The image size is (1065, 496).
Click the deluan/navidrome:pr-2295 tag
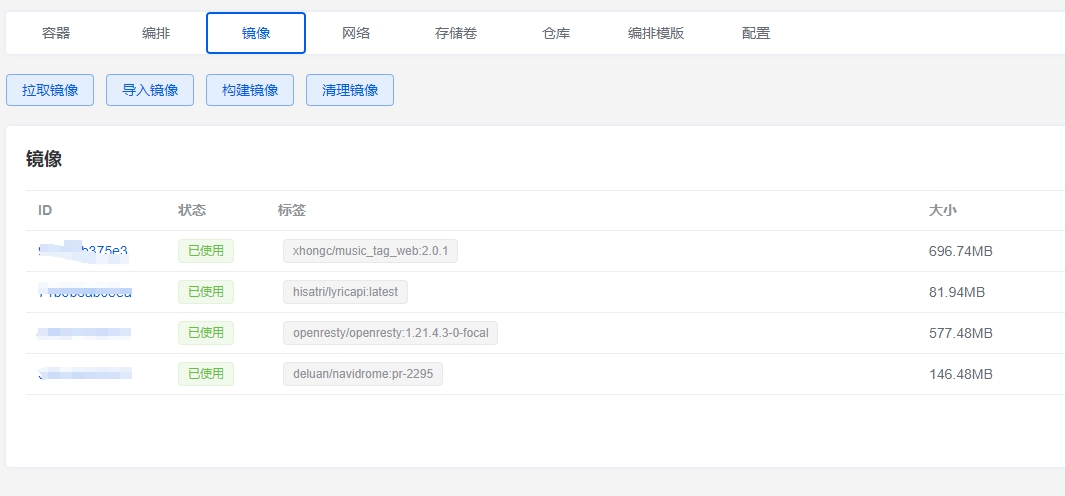pyautogui.click(x=362, y=374)
